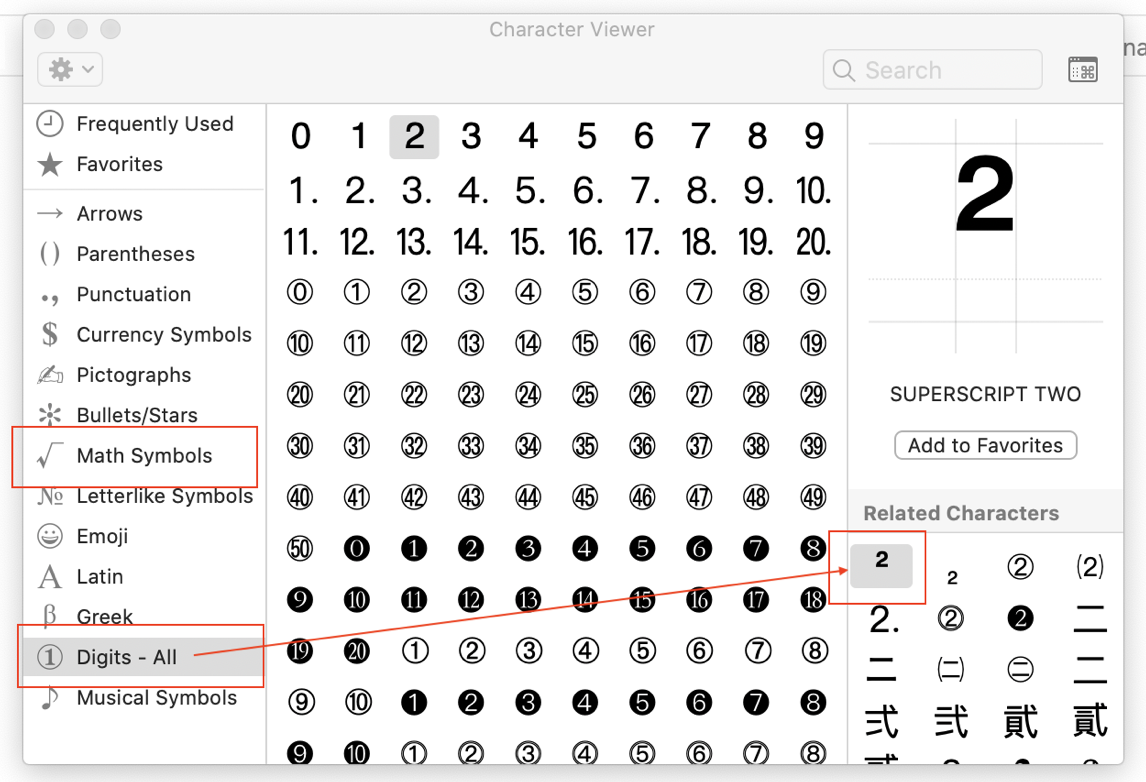Select parenthesized (2) in Related Characters

(1090, 566)
